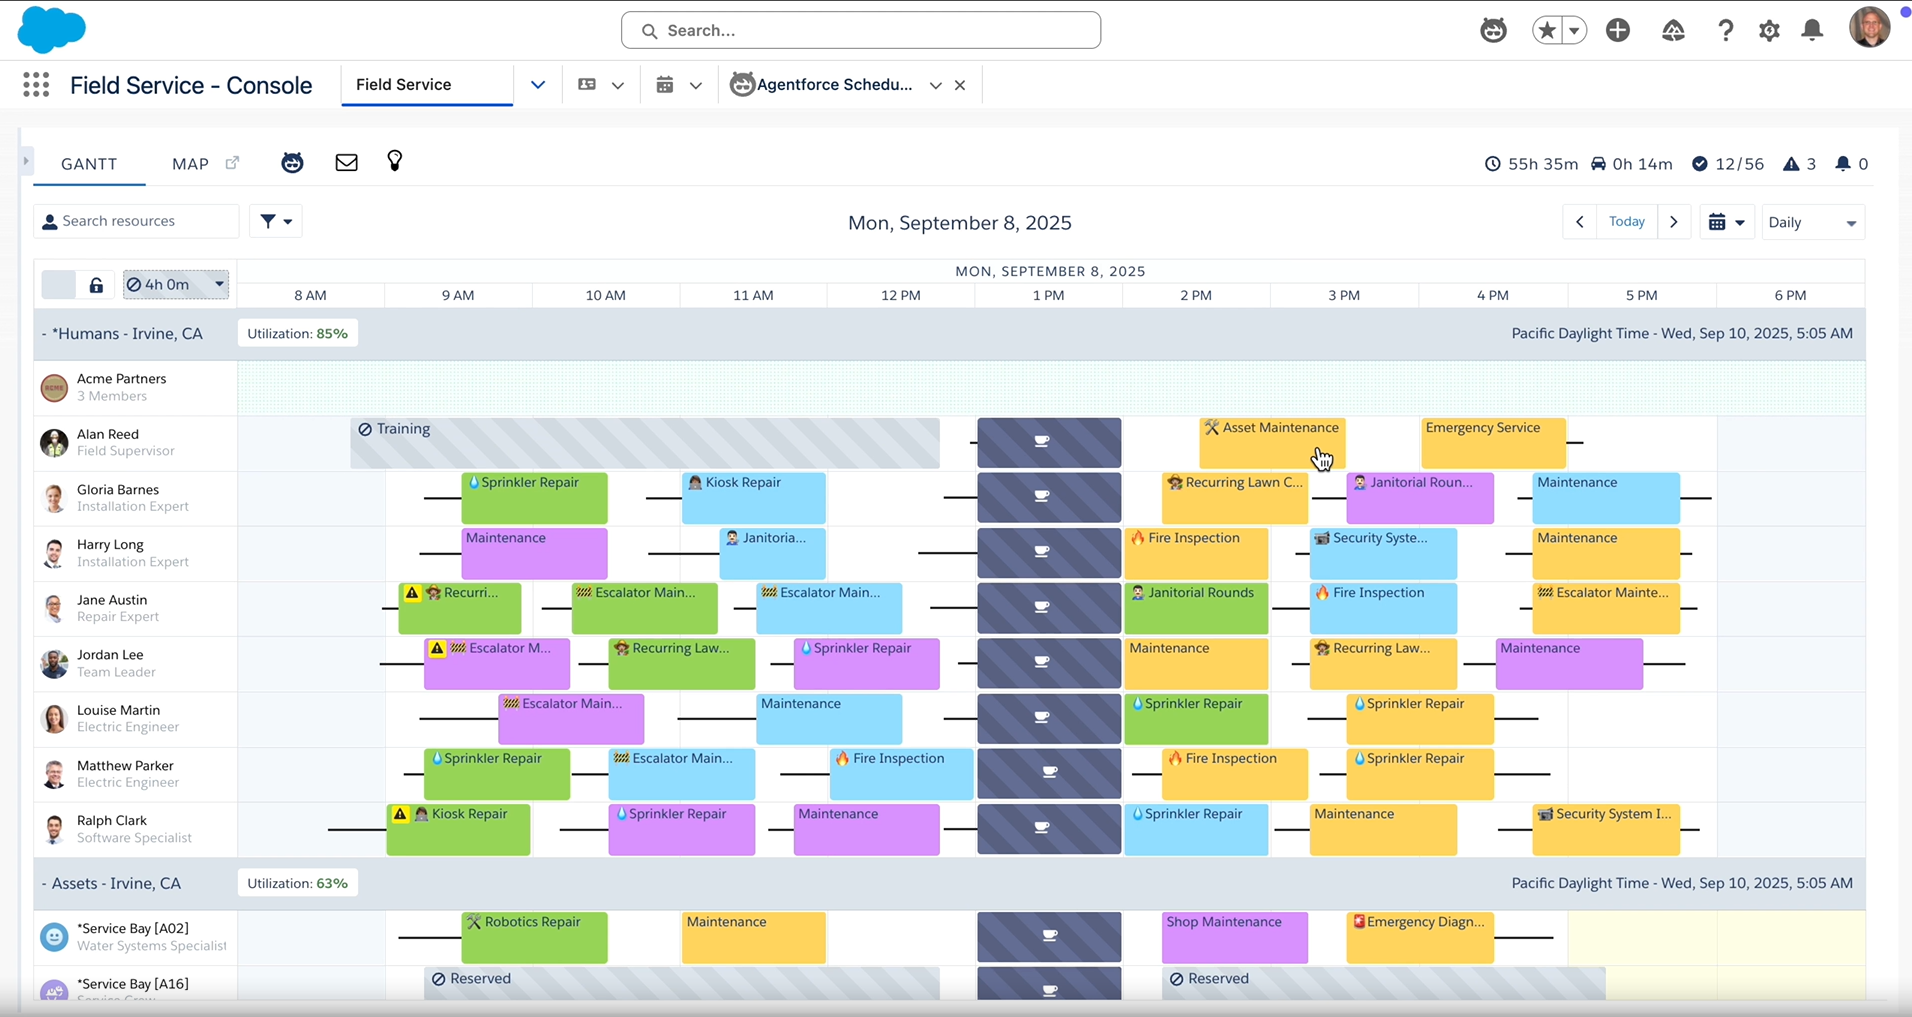Click the completed jobs 12/56 indicator

1728,164
